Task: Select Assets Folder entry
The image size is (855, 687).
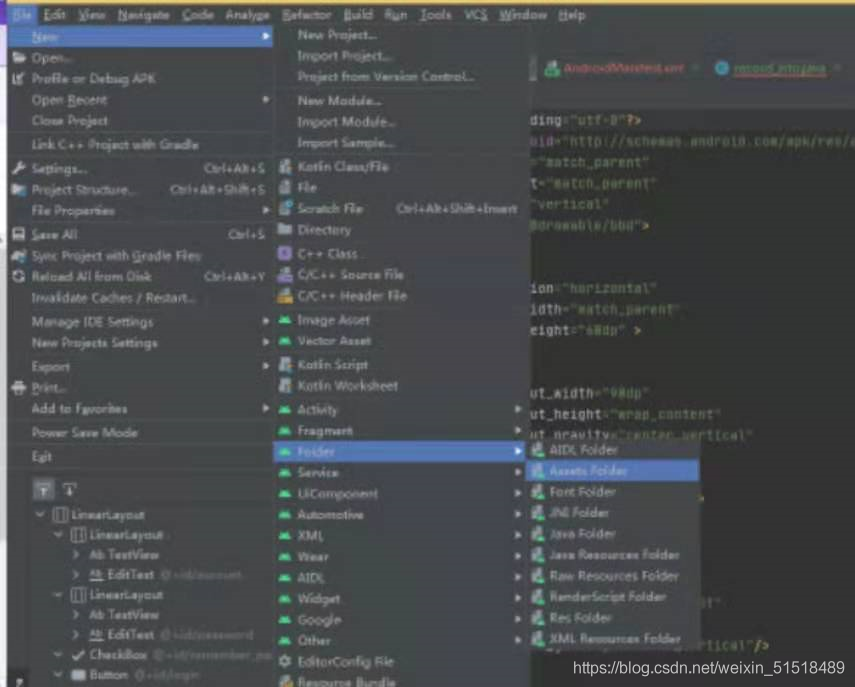Action: coord(612,471)
